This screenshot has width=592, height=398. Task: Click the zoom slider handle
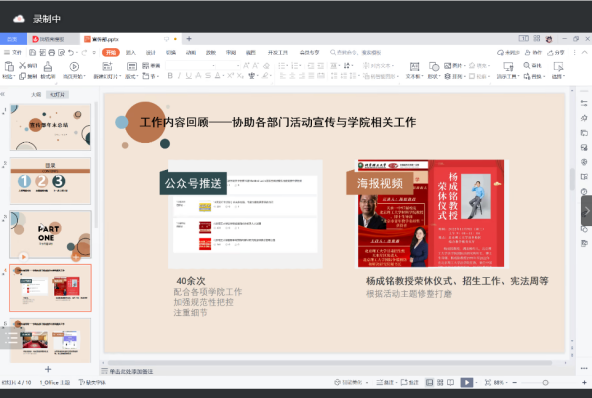coord(546,383)
